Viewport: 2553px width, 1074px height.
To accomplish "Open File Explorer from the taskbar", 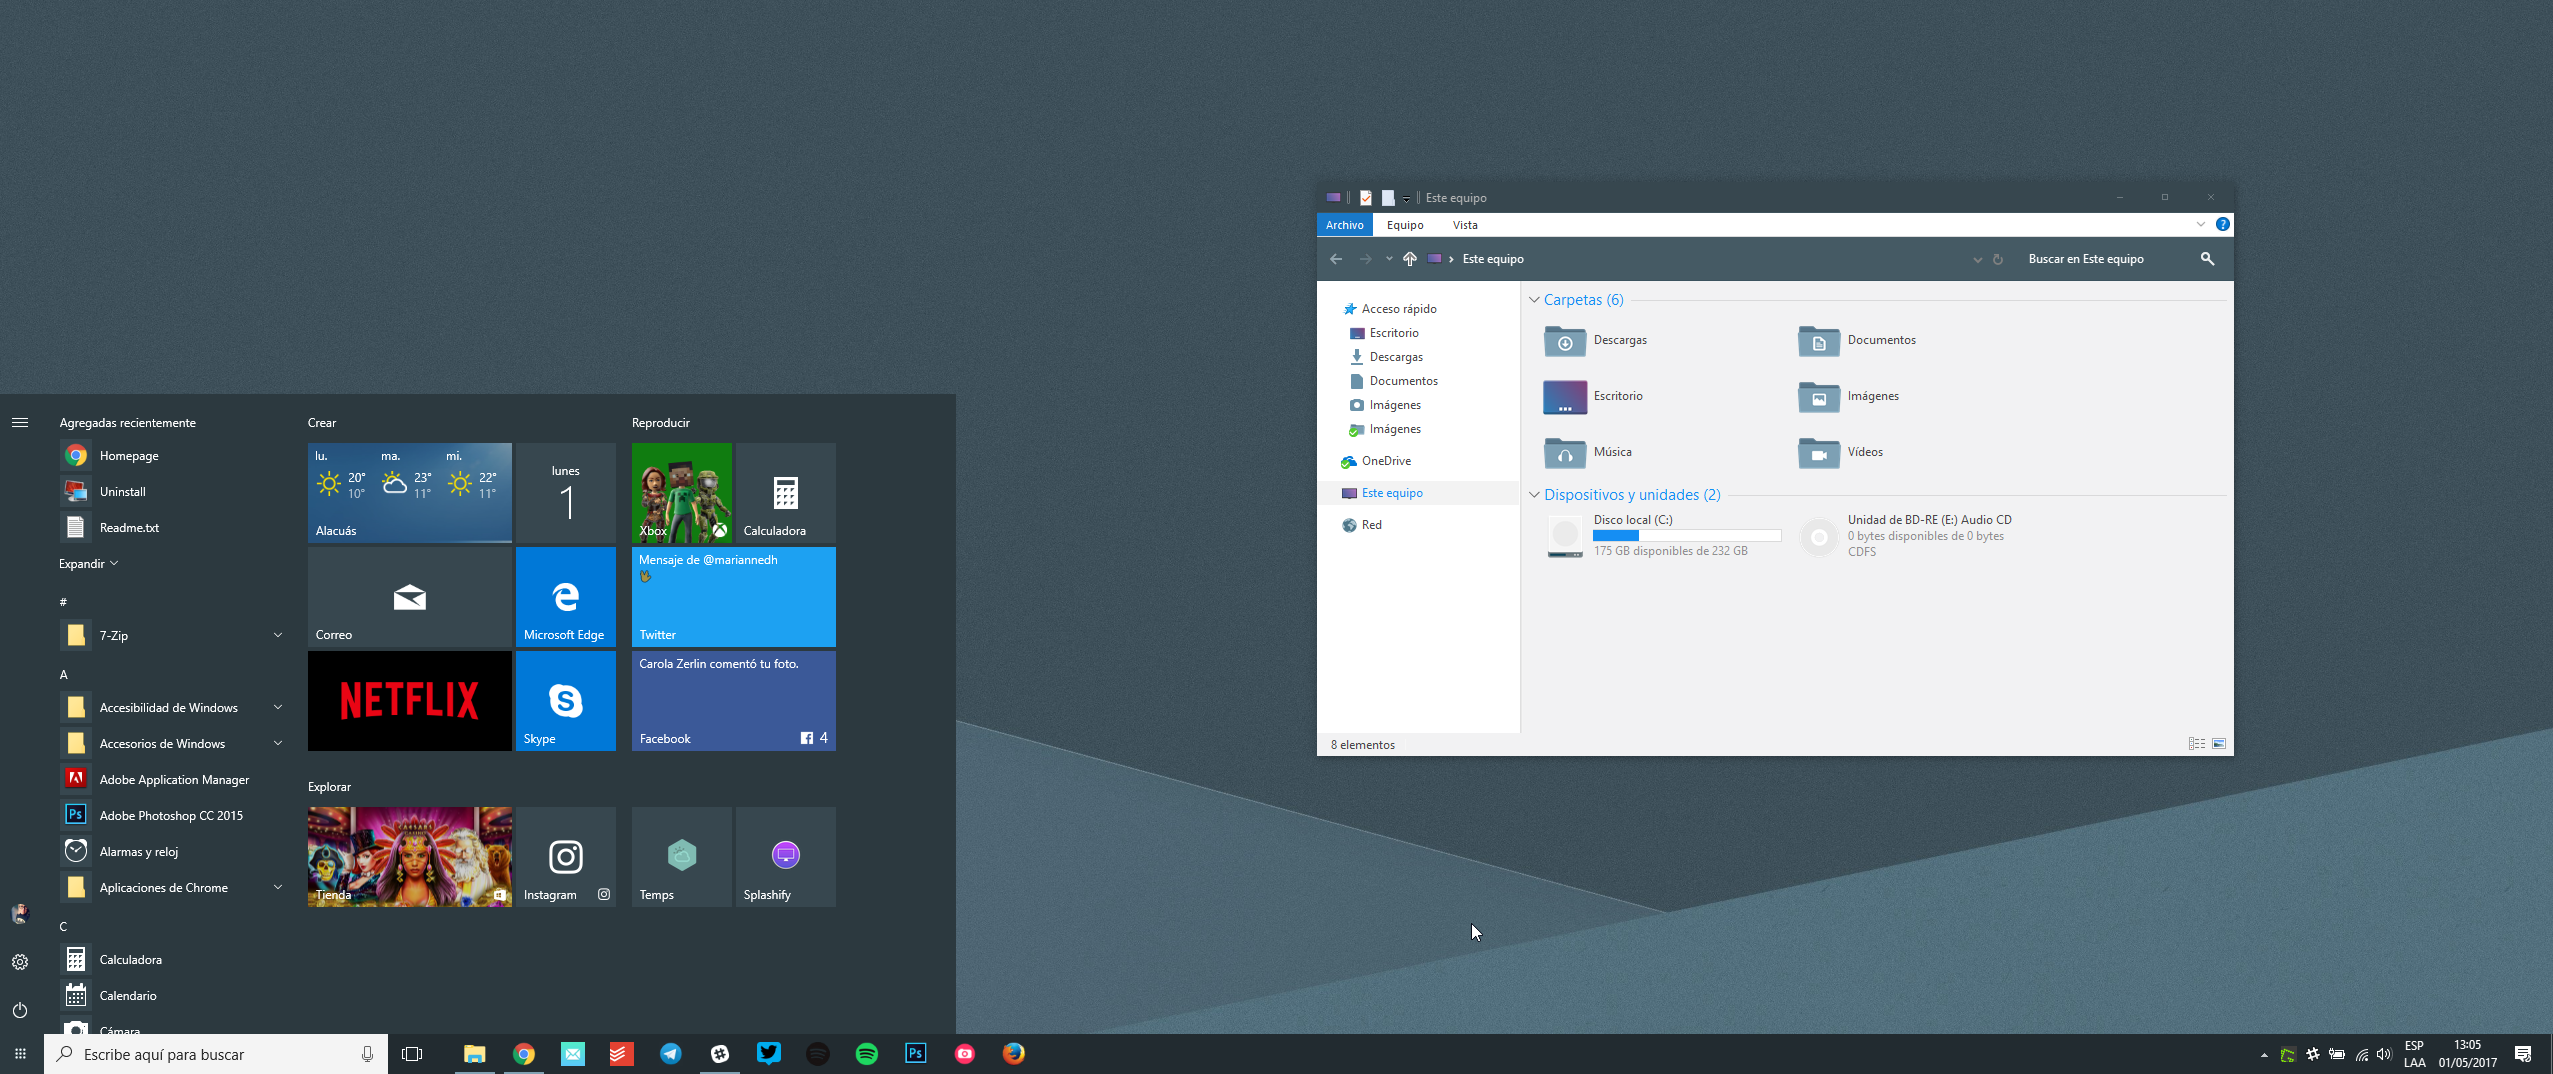I will pyautogui.click(x=475, y=1054).
